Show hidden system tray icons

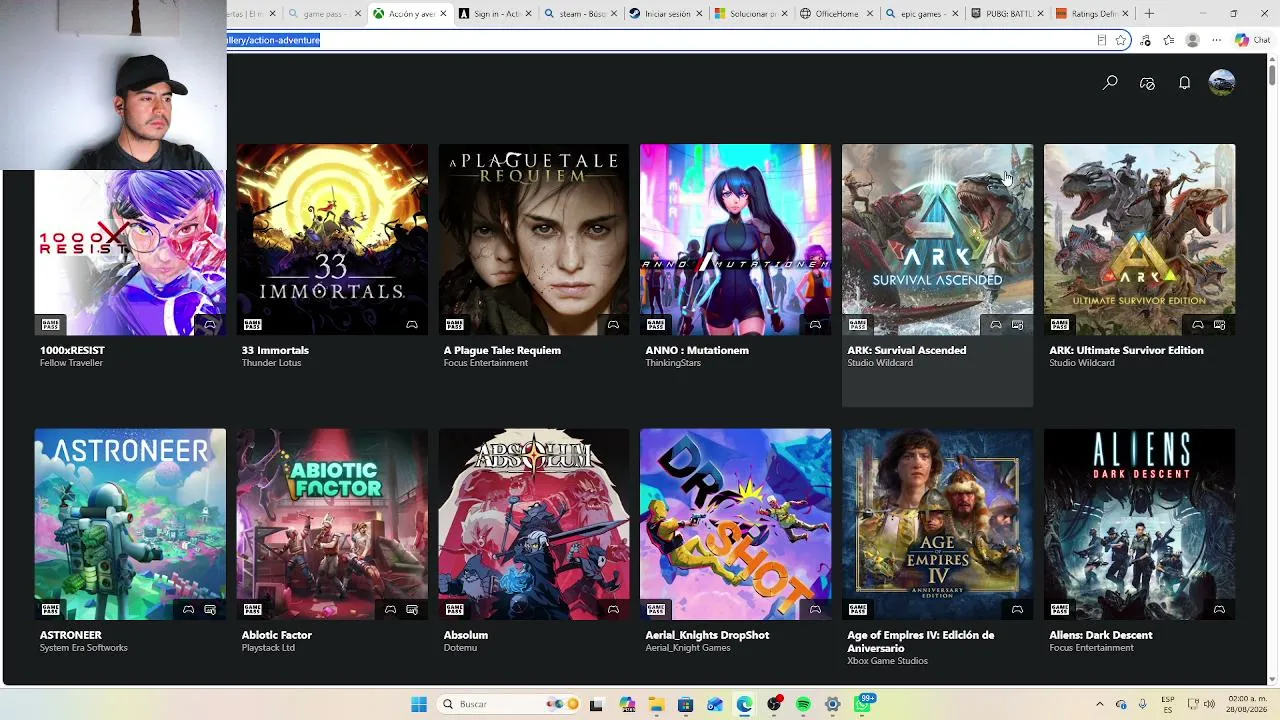tap(1100, 704)
